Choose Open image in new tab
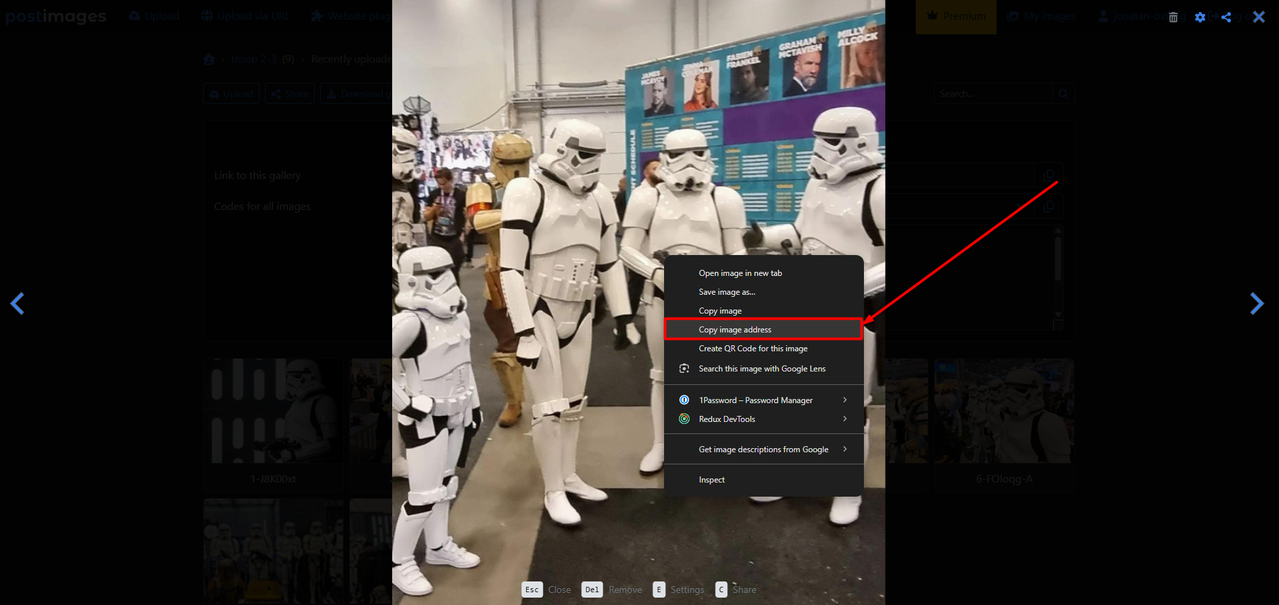Image resolution: width=1279 pixels, height=605 pixels. (763, 273)
